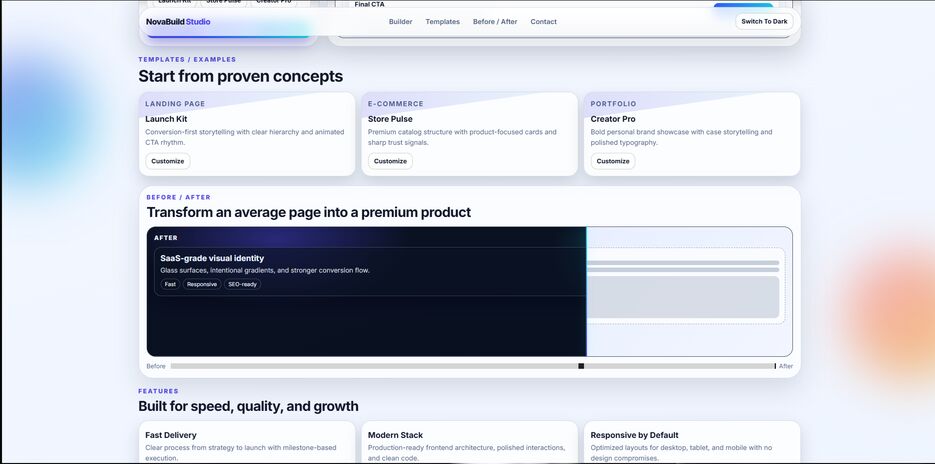The image size is (935, 464).
Task: Click the PORTFOLIO category label
Action: pyautogui.click(x=614, y=104)
